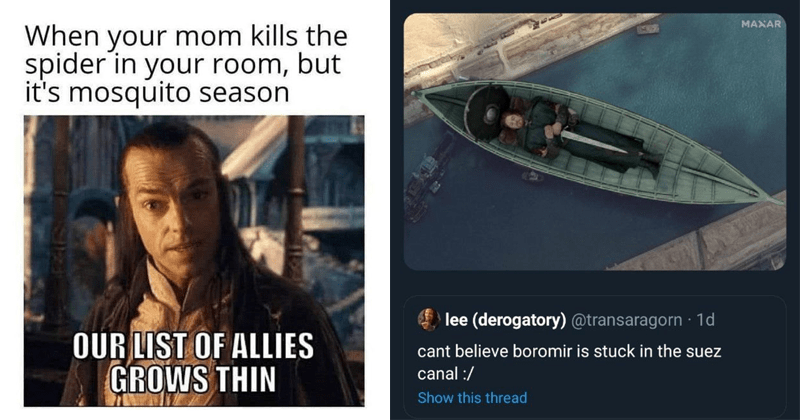Click the @transaragorn handle
This screenshot has height=420, width=800.
click(626, 320)
